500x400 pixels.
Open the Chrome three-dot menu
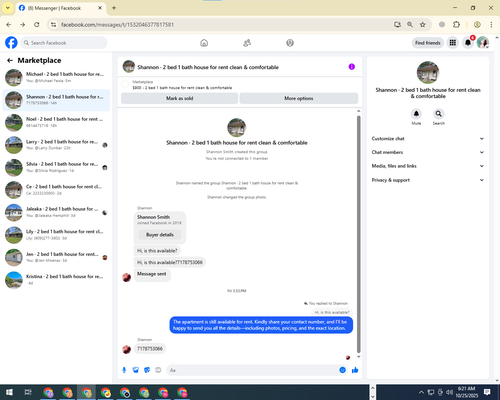click(491, 24)
